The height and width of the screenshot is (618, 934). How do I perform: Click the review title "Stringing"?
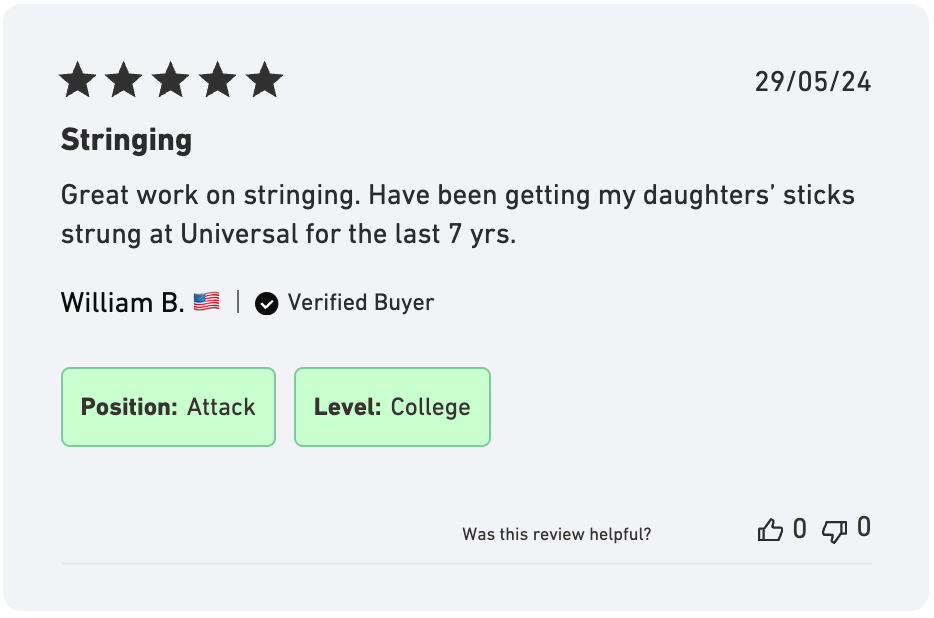126,140
